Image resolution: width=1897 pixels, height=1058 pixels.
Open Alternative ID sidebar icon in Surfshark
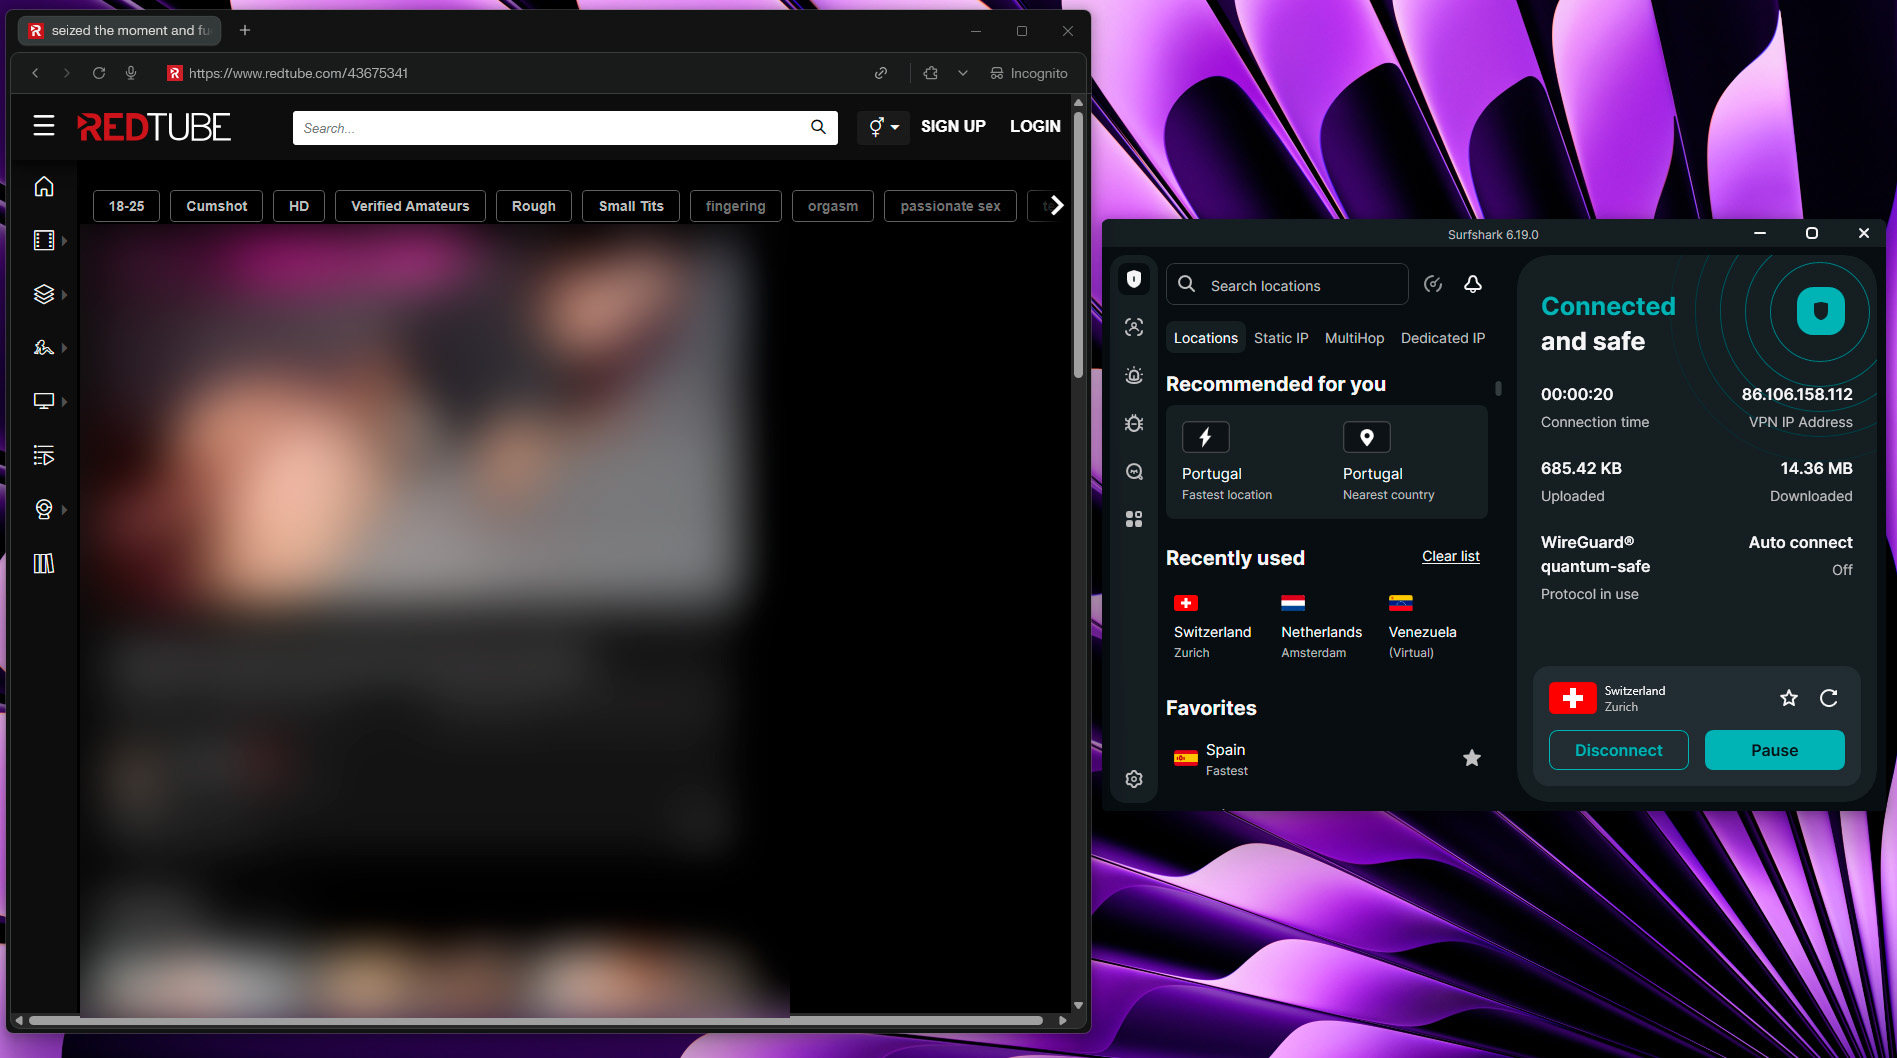1134,327
